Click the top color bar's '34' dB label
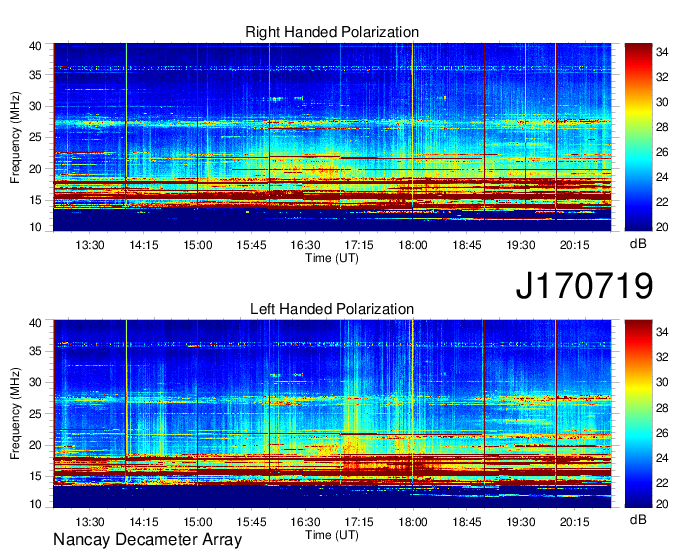The height and width of the screenshot is (552, 680). (662, 52)
